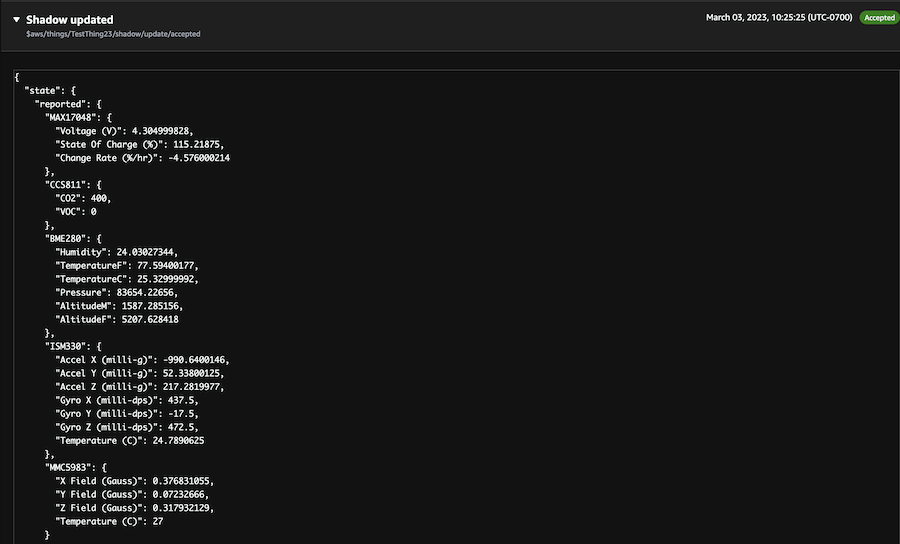Select the "MMC5983" sensor key
Screen dimensions: 900x544
(70, 468)
